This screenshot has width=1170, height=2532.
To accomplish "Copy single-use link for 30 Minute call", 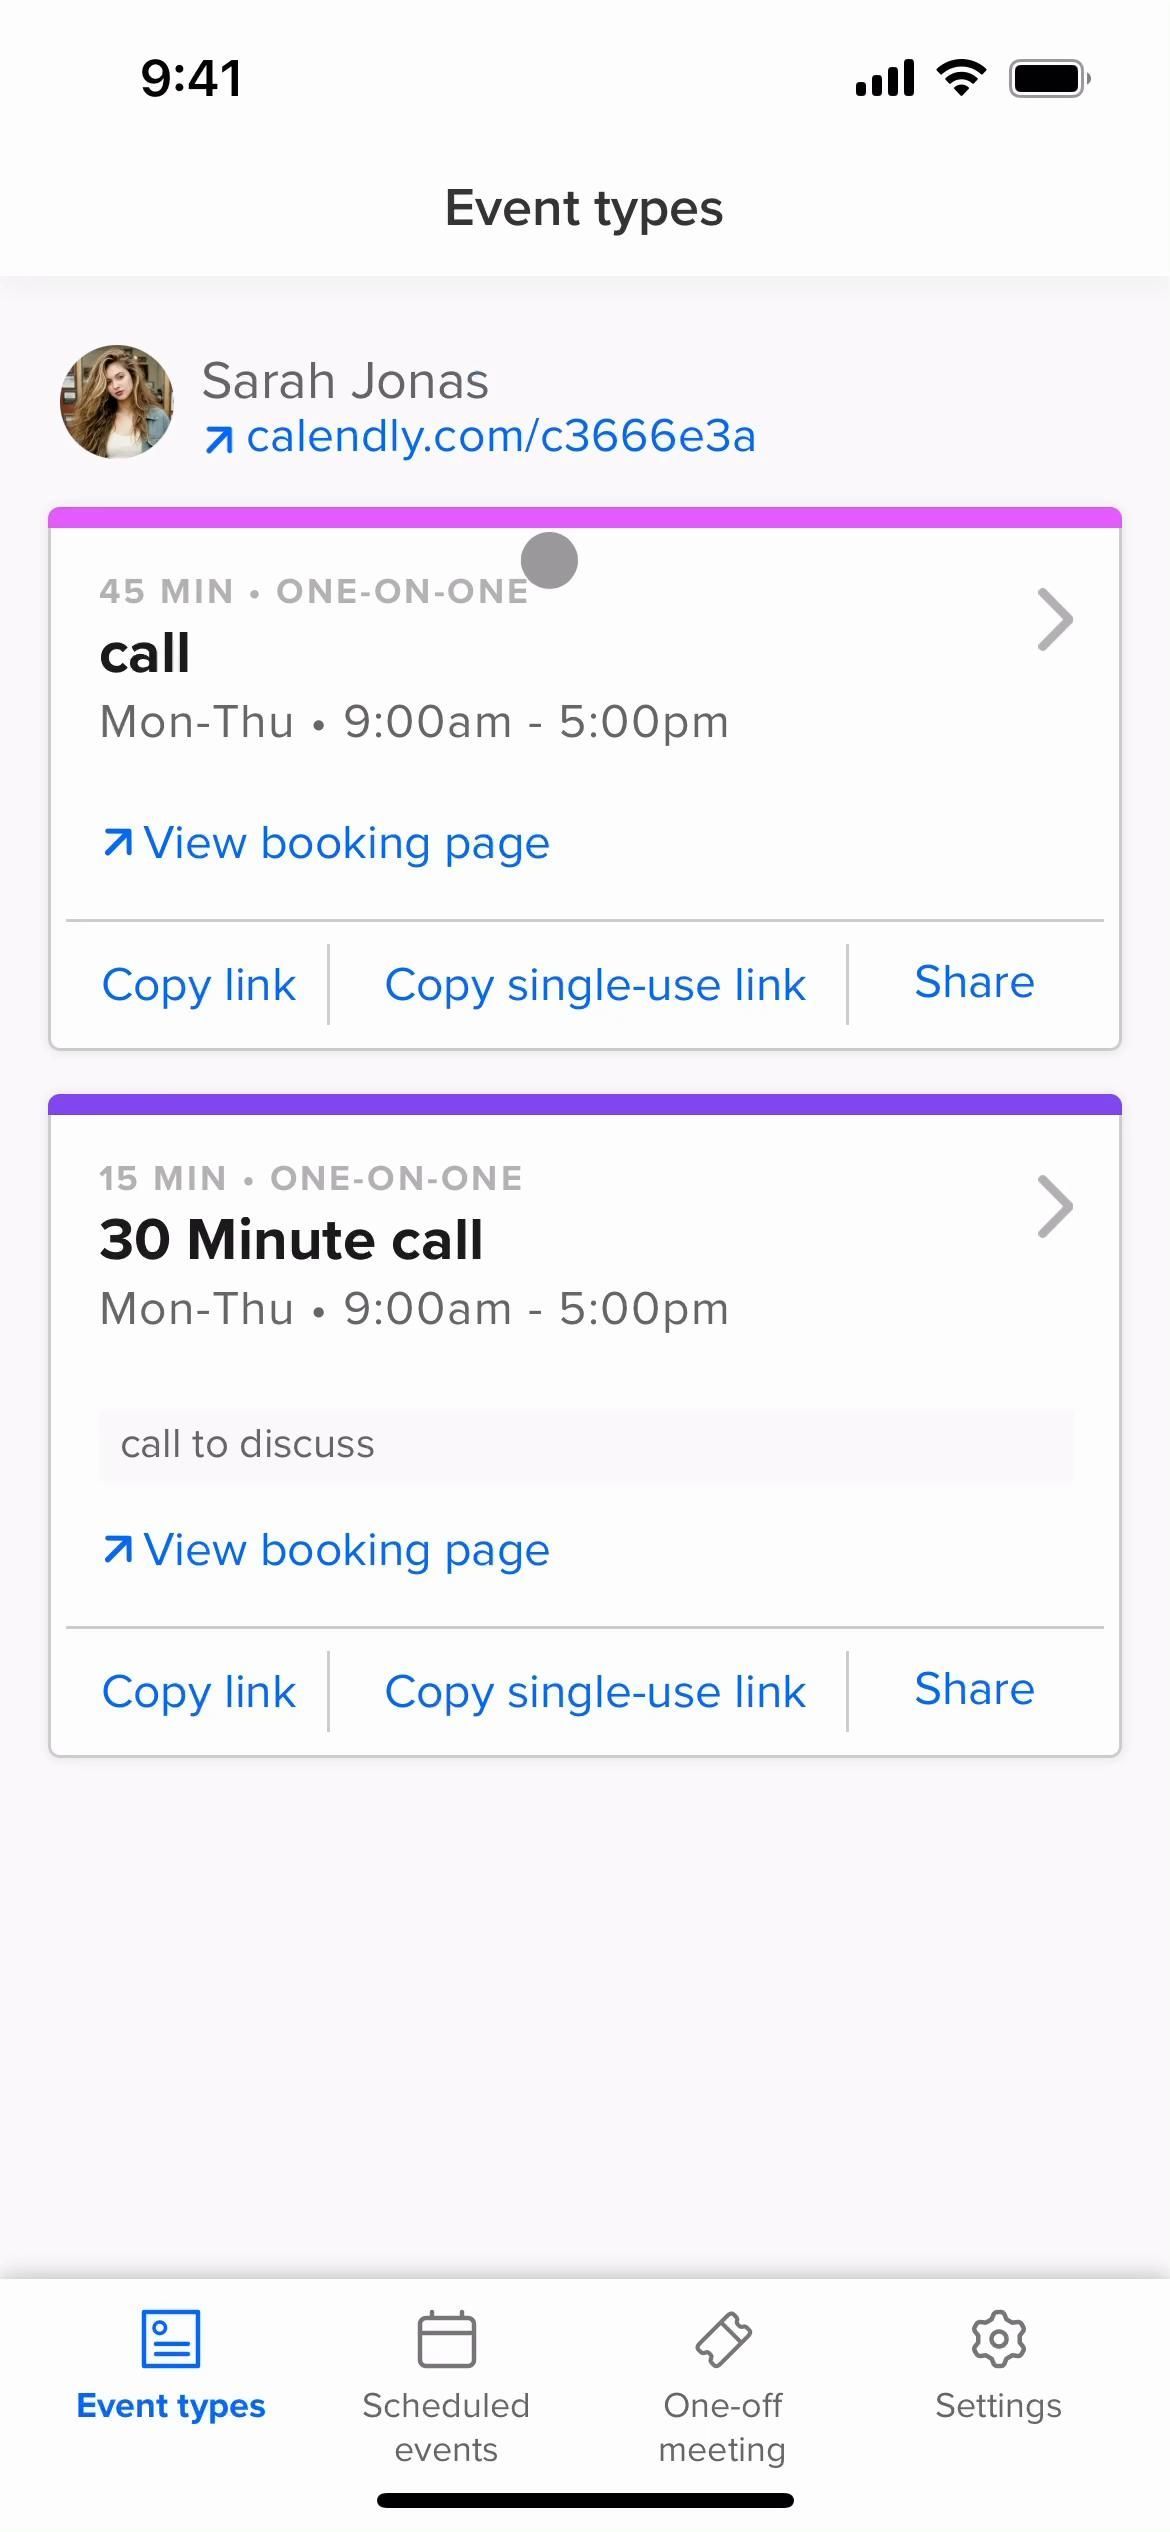I will [x=595, y=1692].
